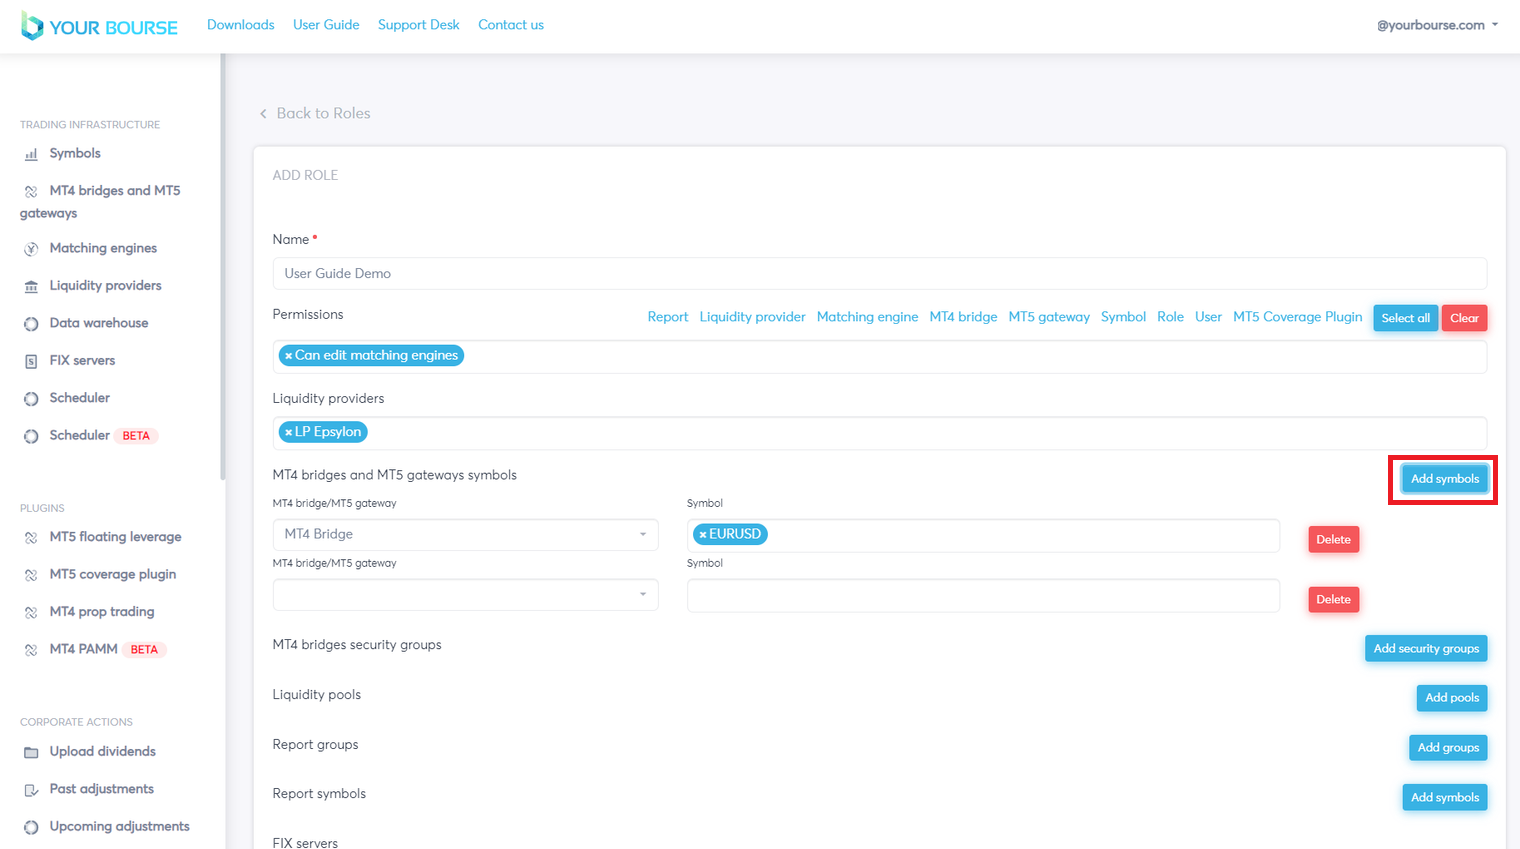Go Back to Roles
1520x849 pixels.
(324, 114)
